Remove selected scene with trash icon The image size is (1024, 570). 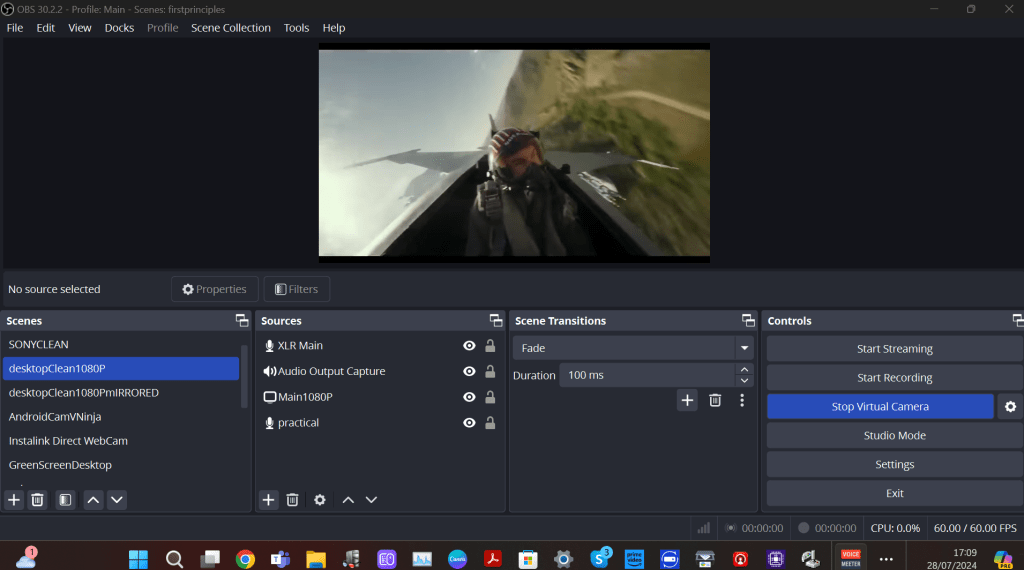[38, 500]
